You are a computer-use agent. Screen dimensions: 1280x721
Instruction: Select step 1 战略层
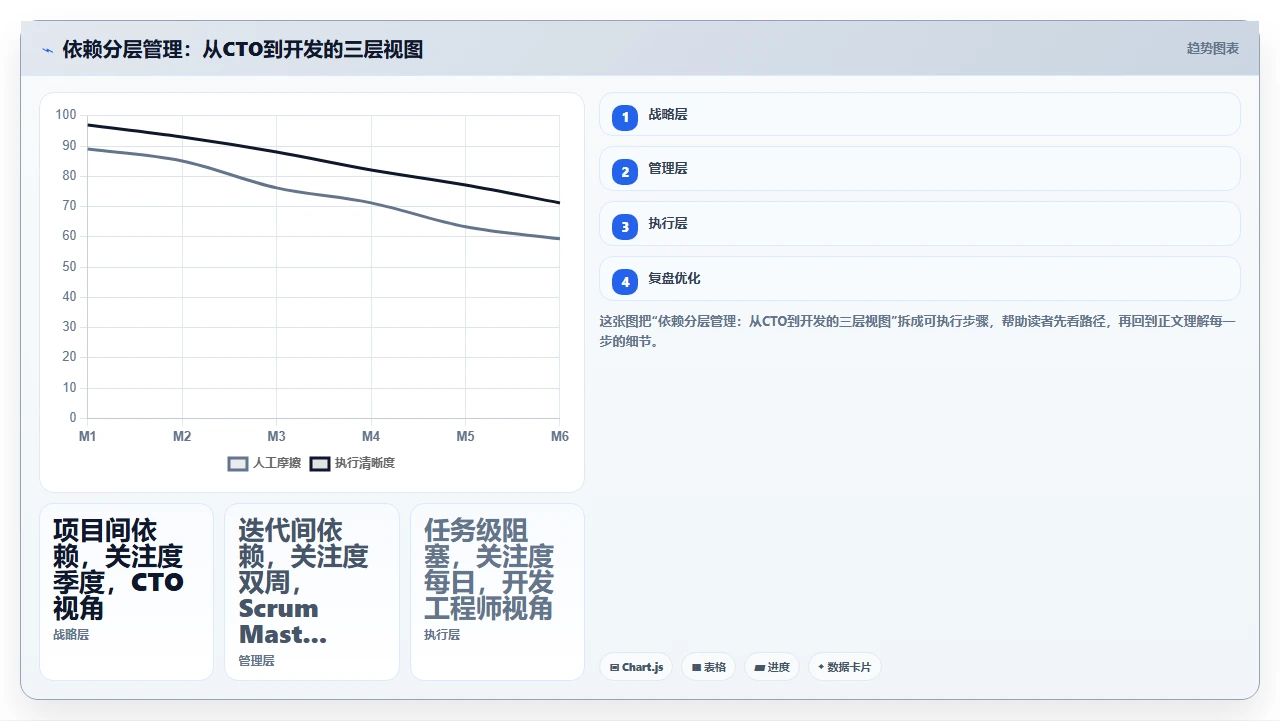tap(919, 114)
